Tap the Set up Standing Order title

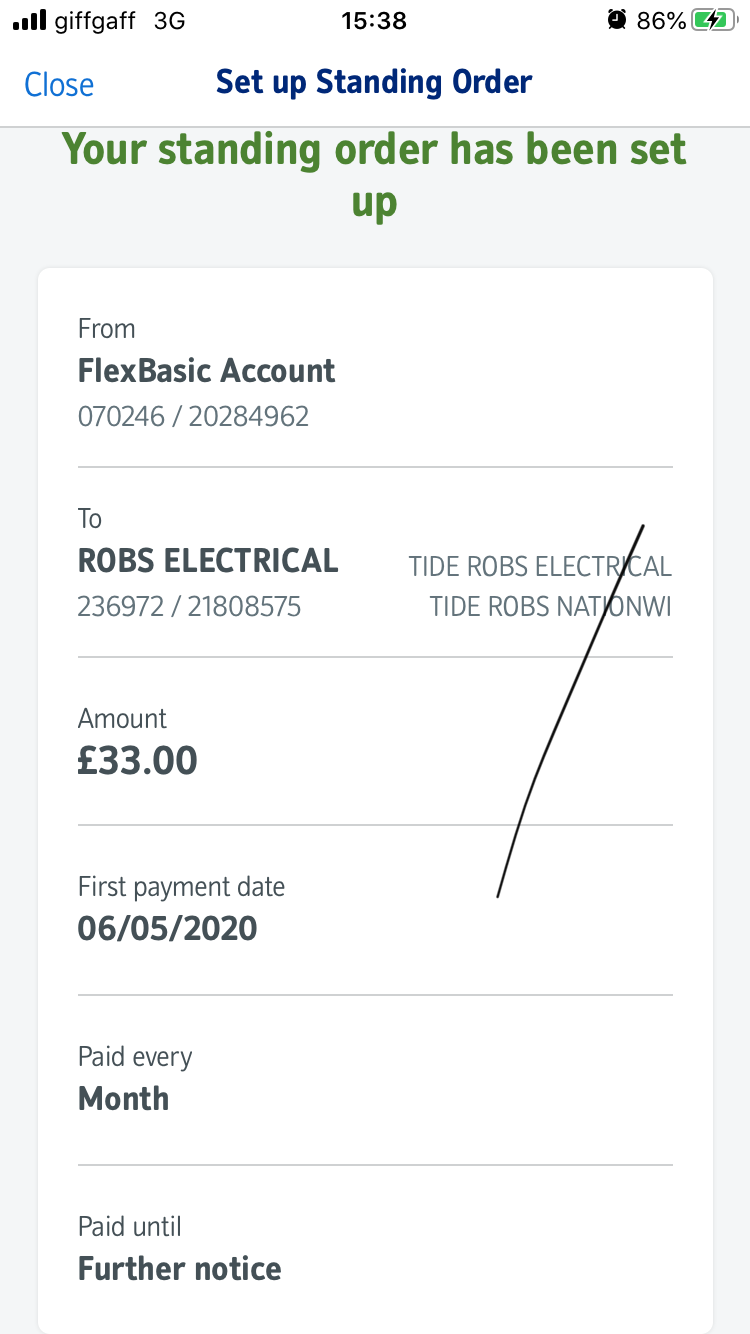[x=374, y=82]
